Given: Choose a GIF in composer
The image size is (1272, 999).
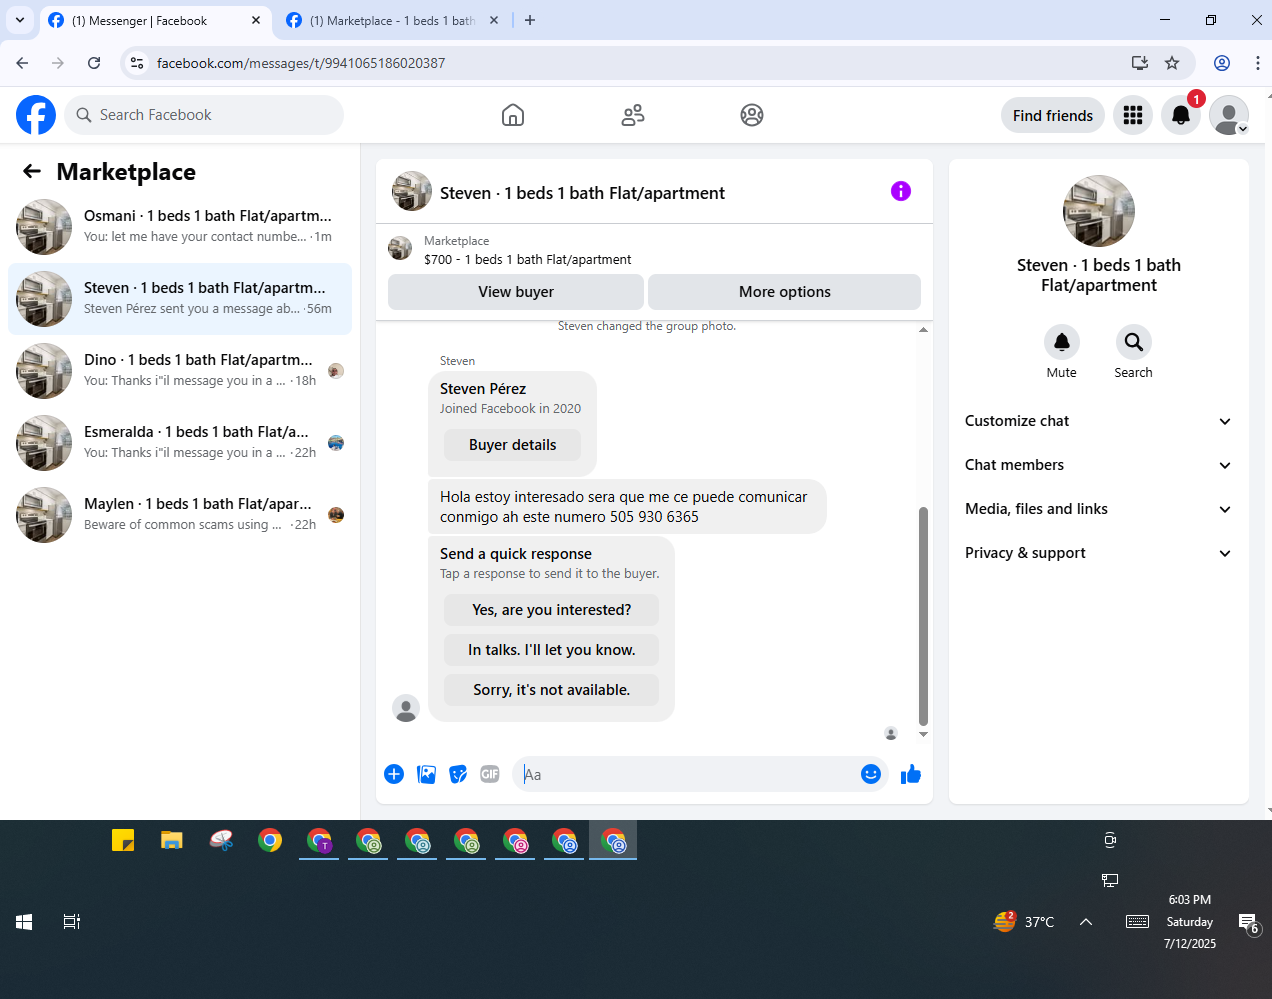Looking at the screenshot, I should [x=490, y=774].
